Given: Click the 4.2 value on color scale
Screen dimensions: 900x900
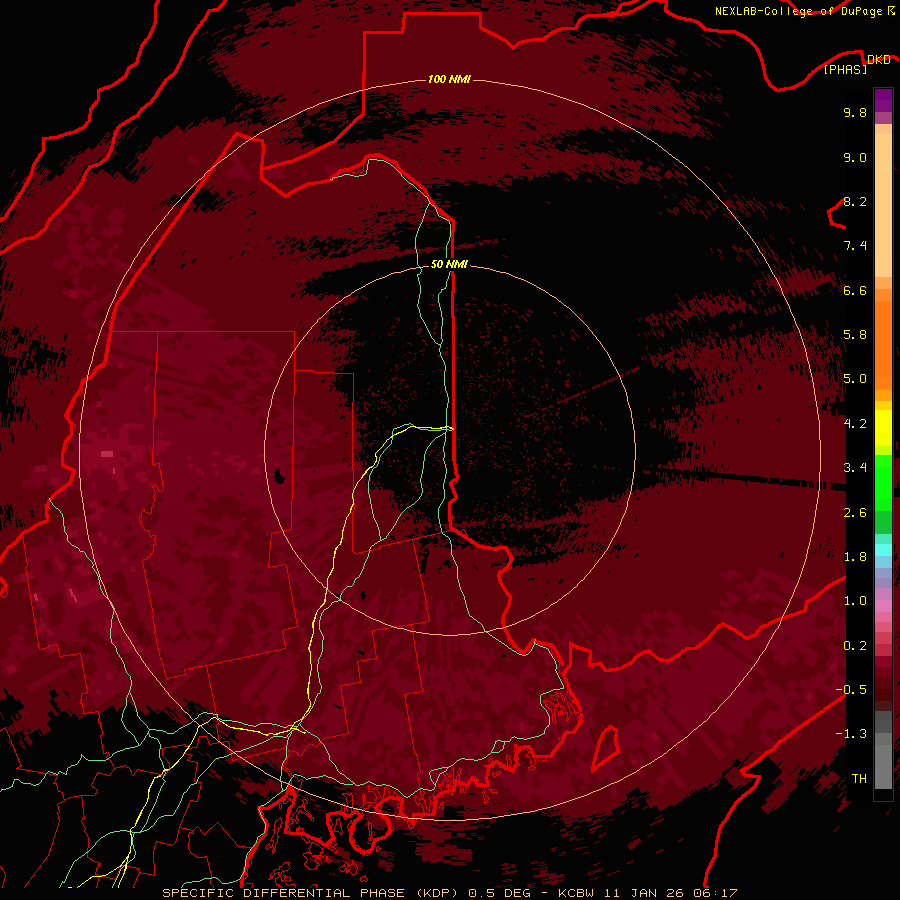Looking at the screenshot, I should pos(855,424).
